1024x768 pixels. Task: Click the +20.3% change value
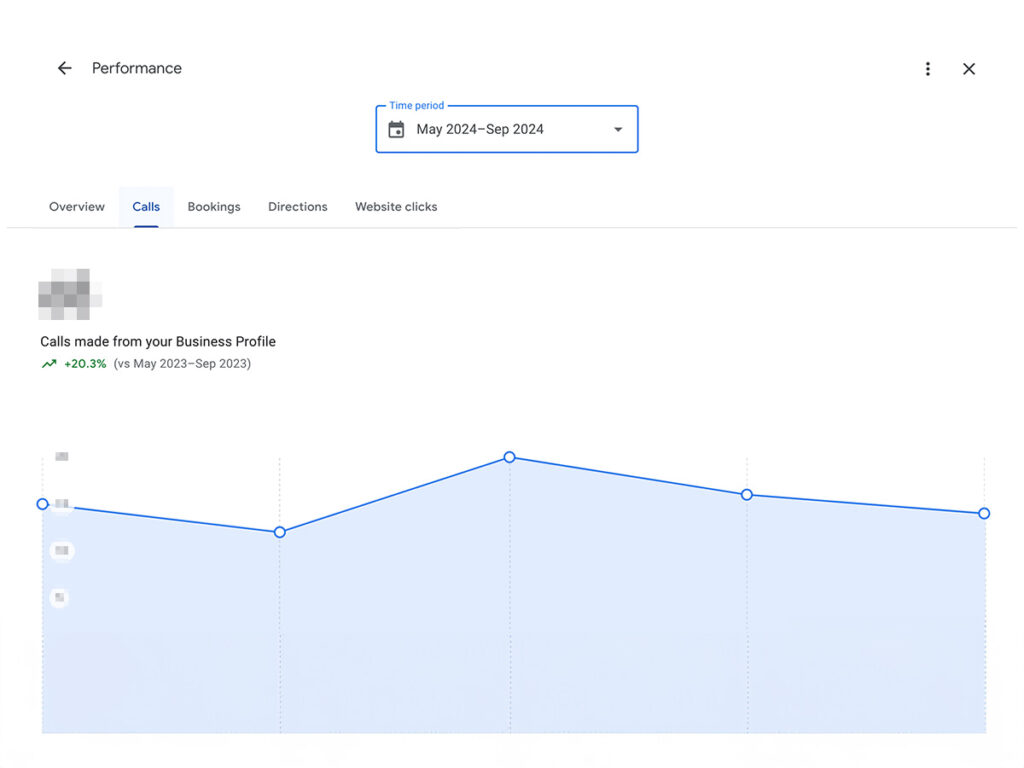[85, 364]
